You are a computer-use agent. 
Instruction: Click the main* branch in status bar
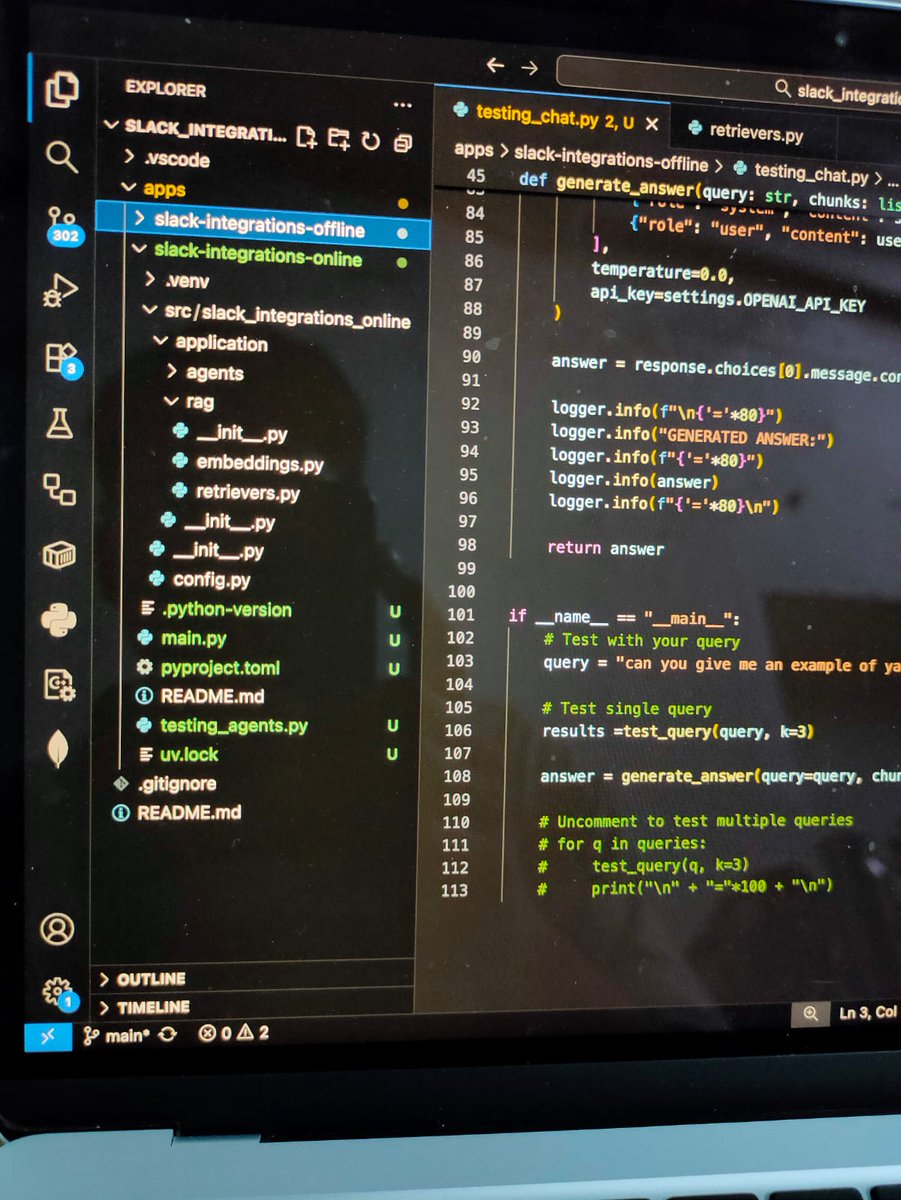click(x=117, y=1035)
